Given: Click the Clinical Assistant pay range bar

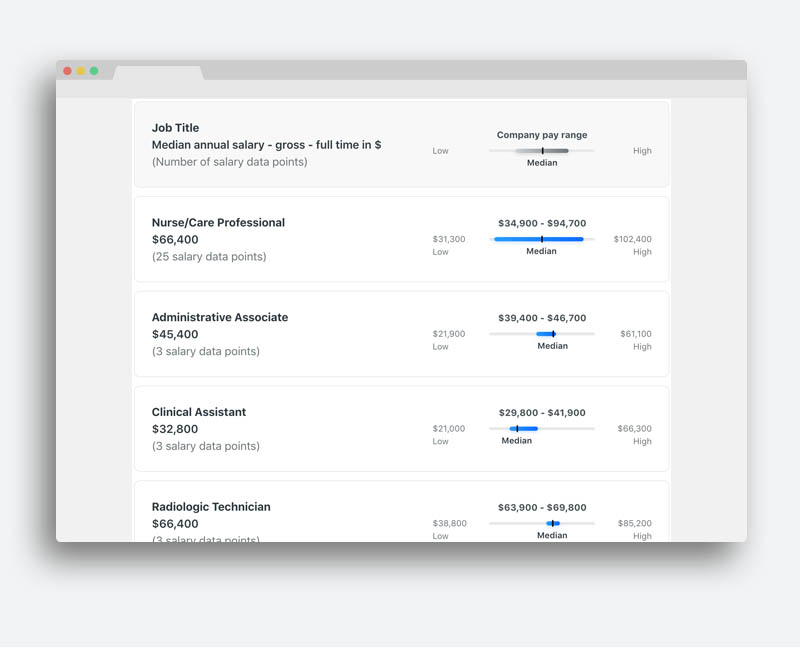Looking at the screenshot, I should (542, 429).
